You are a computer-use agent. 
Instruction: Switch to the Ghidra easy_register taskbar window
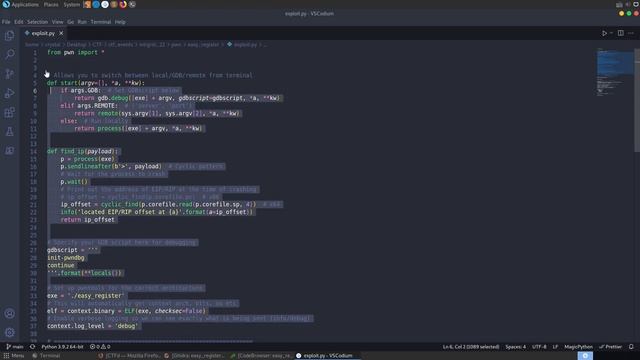coord(194,356)
